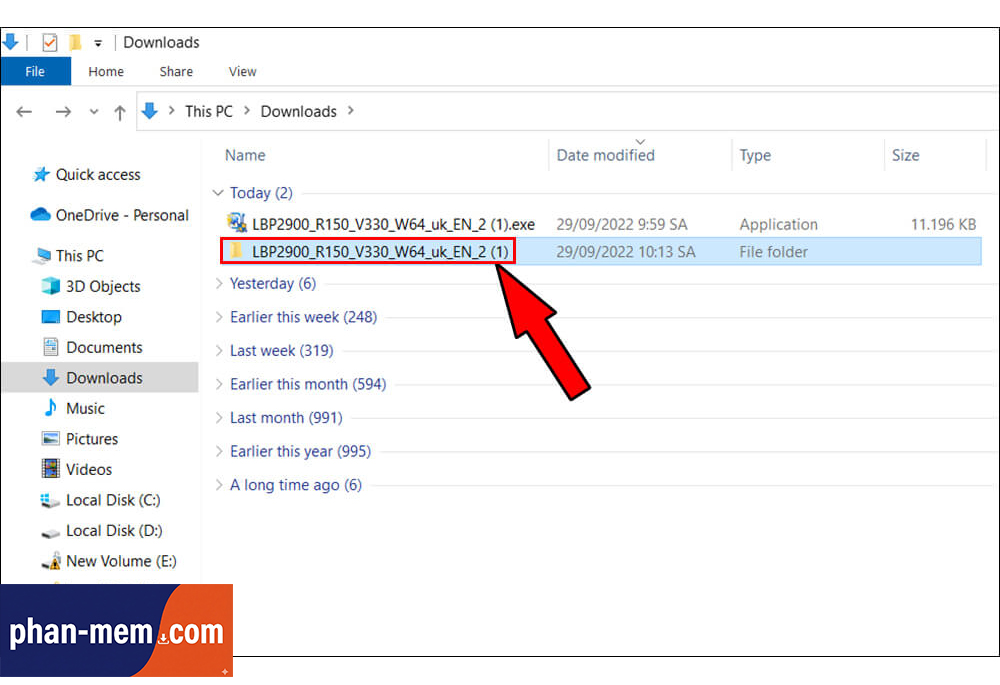Switch to the Share ribbon tab
The height and width of the screenshot is (685, 1000).
(176, 71)
